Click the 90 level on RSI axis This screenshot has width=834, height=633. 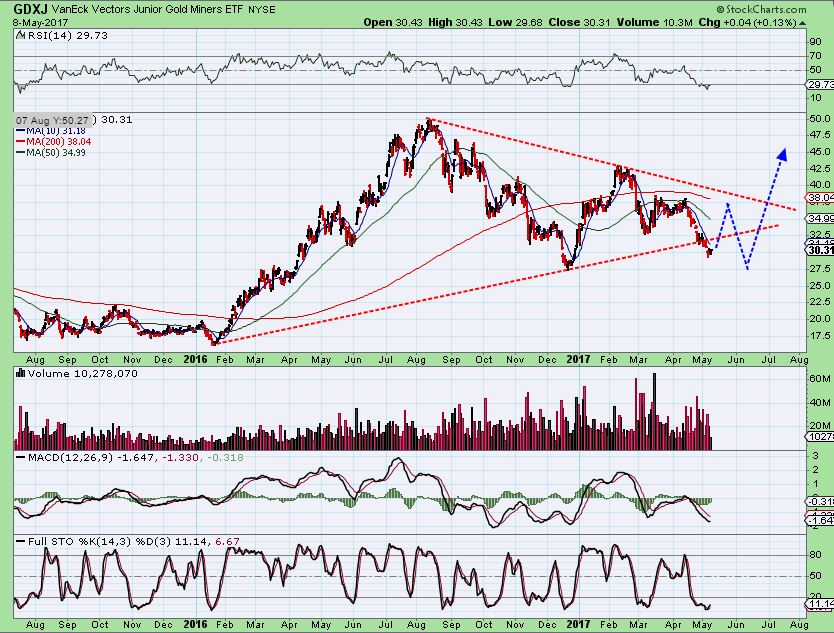point(815,42)
